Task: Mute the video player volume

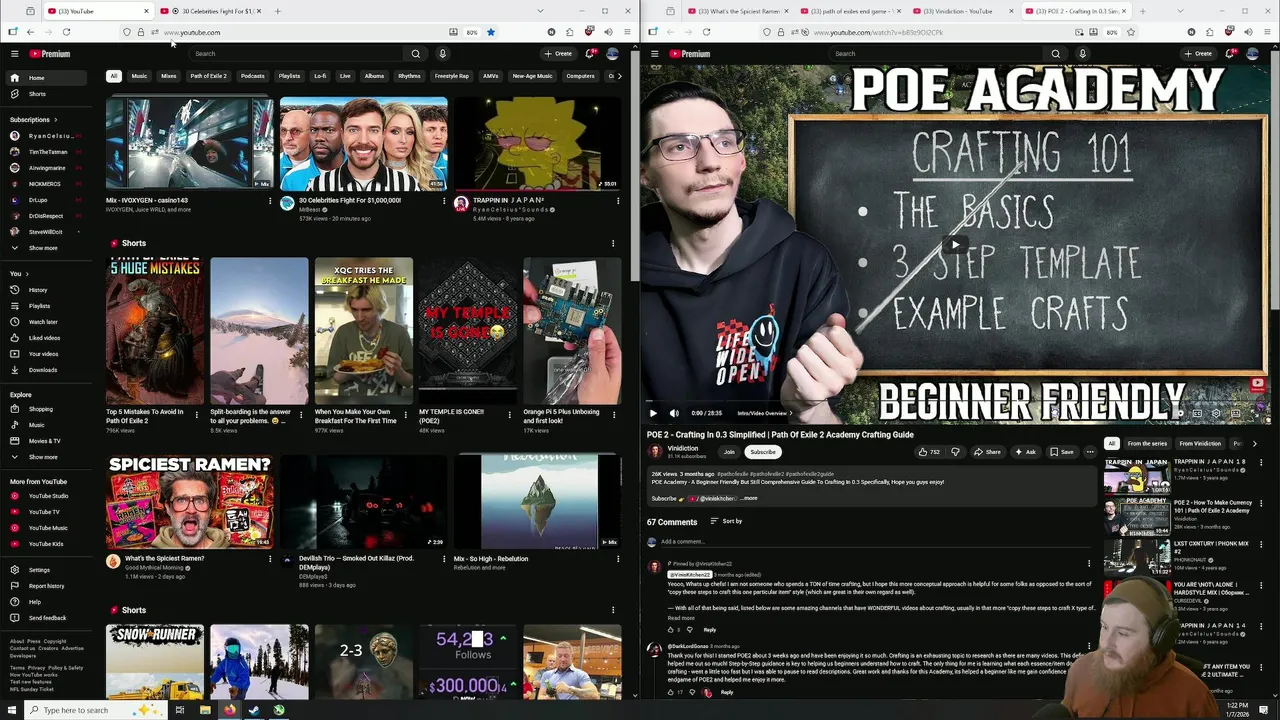Action: pyautogui.click(x=674, y=413)
